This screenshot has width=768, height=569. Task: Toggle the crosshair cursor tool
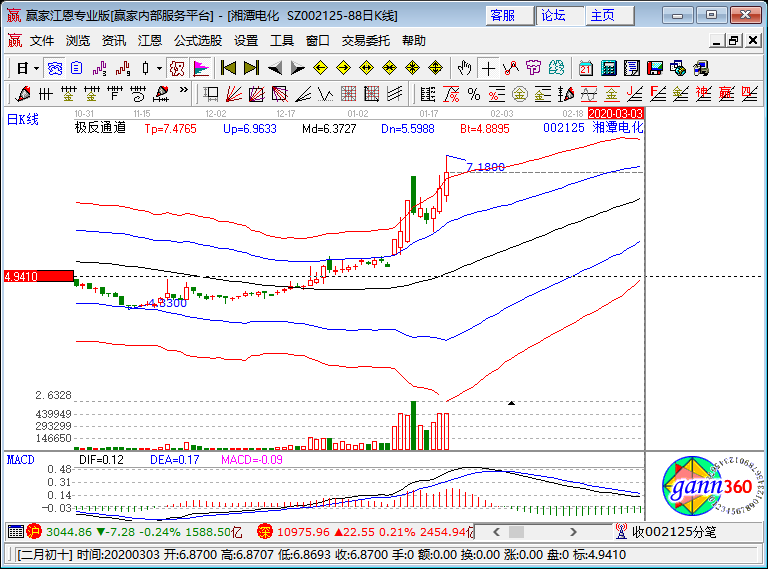(488, 68)
